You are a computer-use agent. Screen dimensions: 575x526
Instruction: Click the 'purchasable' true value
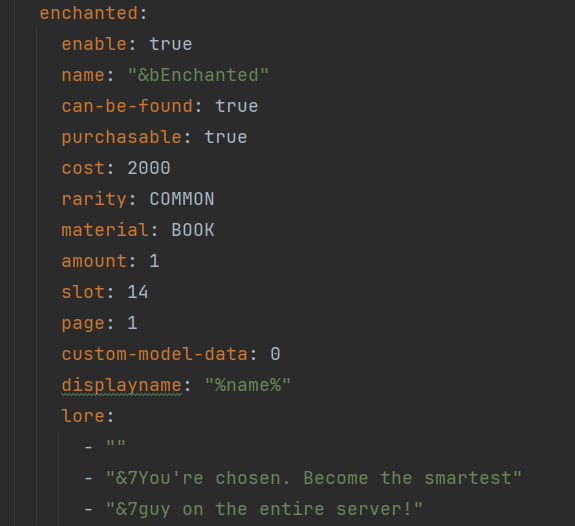226,137
